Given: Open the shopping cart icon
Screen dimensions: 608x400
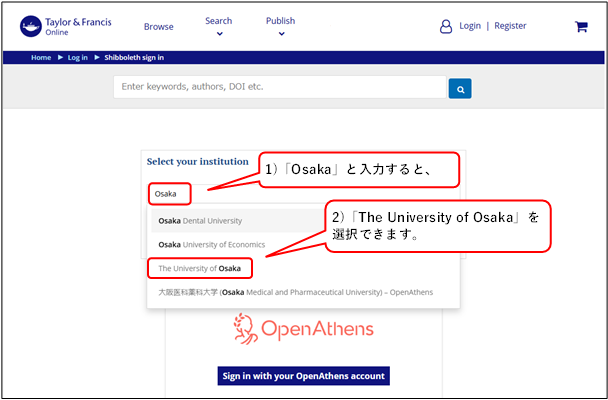Looking at the screenshot, I should coord(581,26).
